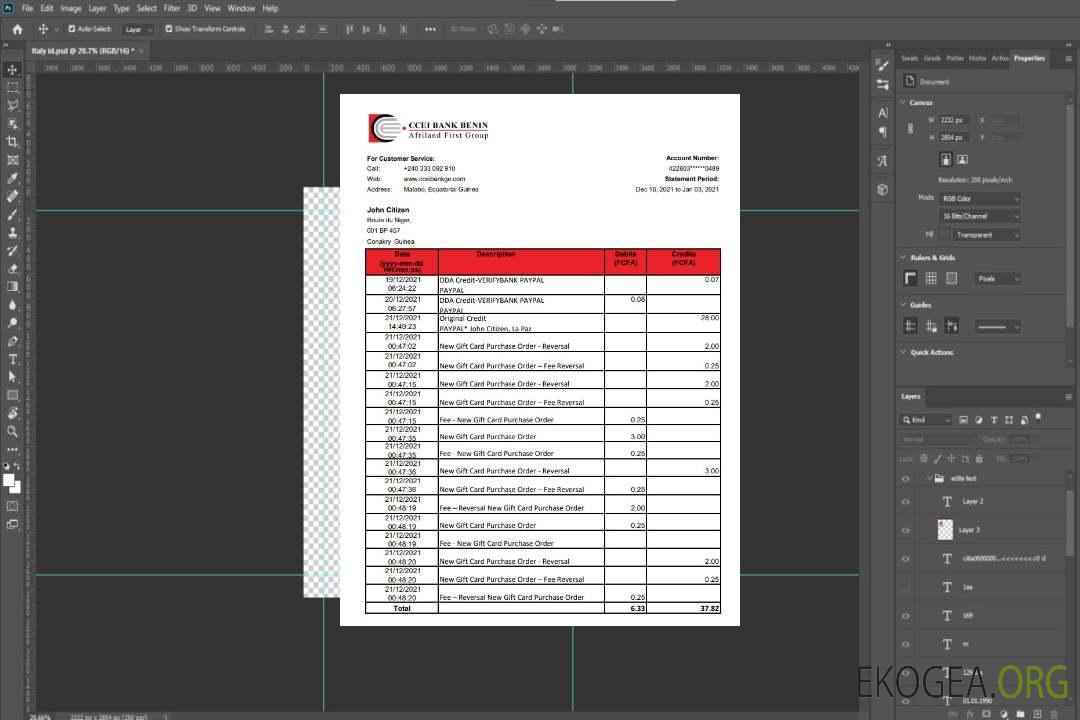This screenshot has width=1080, height=720.
Task: Swap foreground and background colors
Action: click(17, 466)
